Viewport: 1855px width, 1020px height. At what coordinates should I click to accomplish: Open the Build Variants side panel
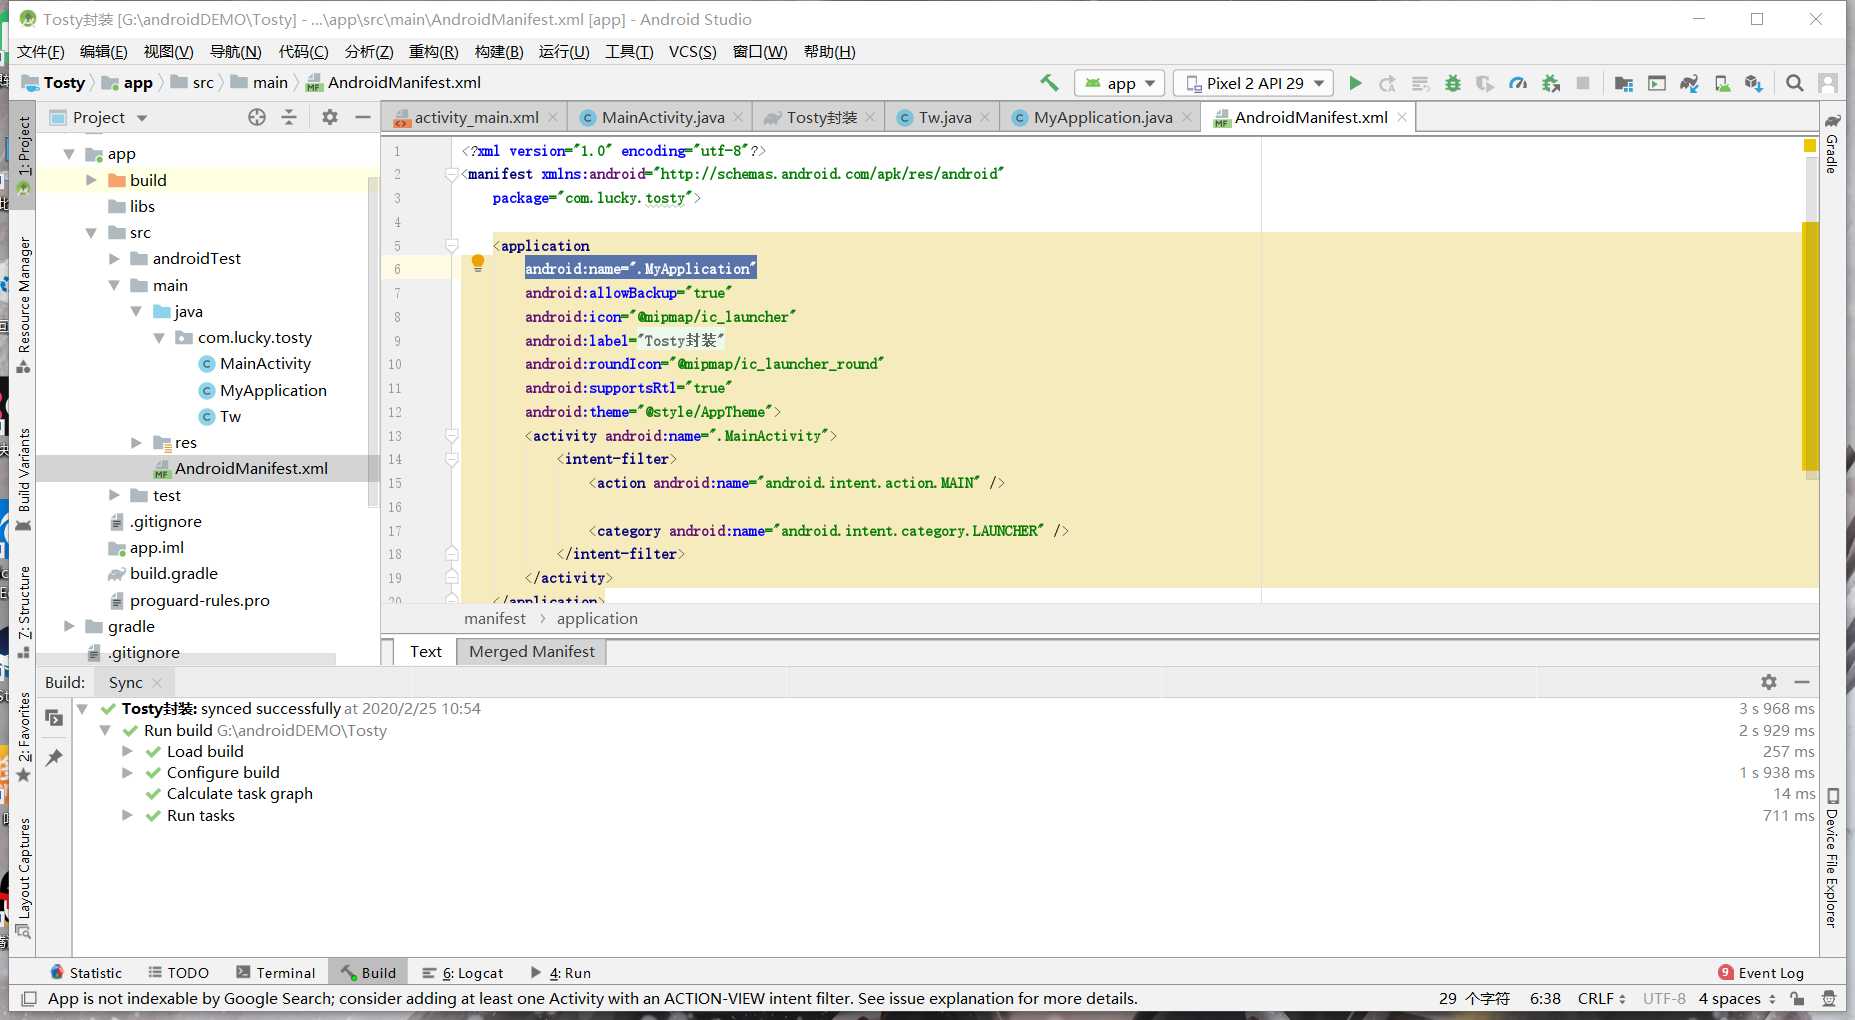click(23, 480)
